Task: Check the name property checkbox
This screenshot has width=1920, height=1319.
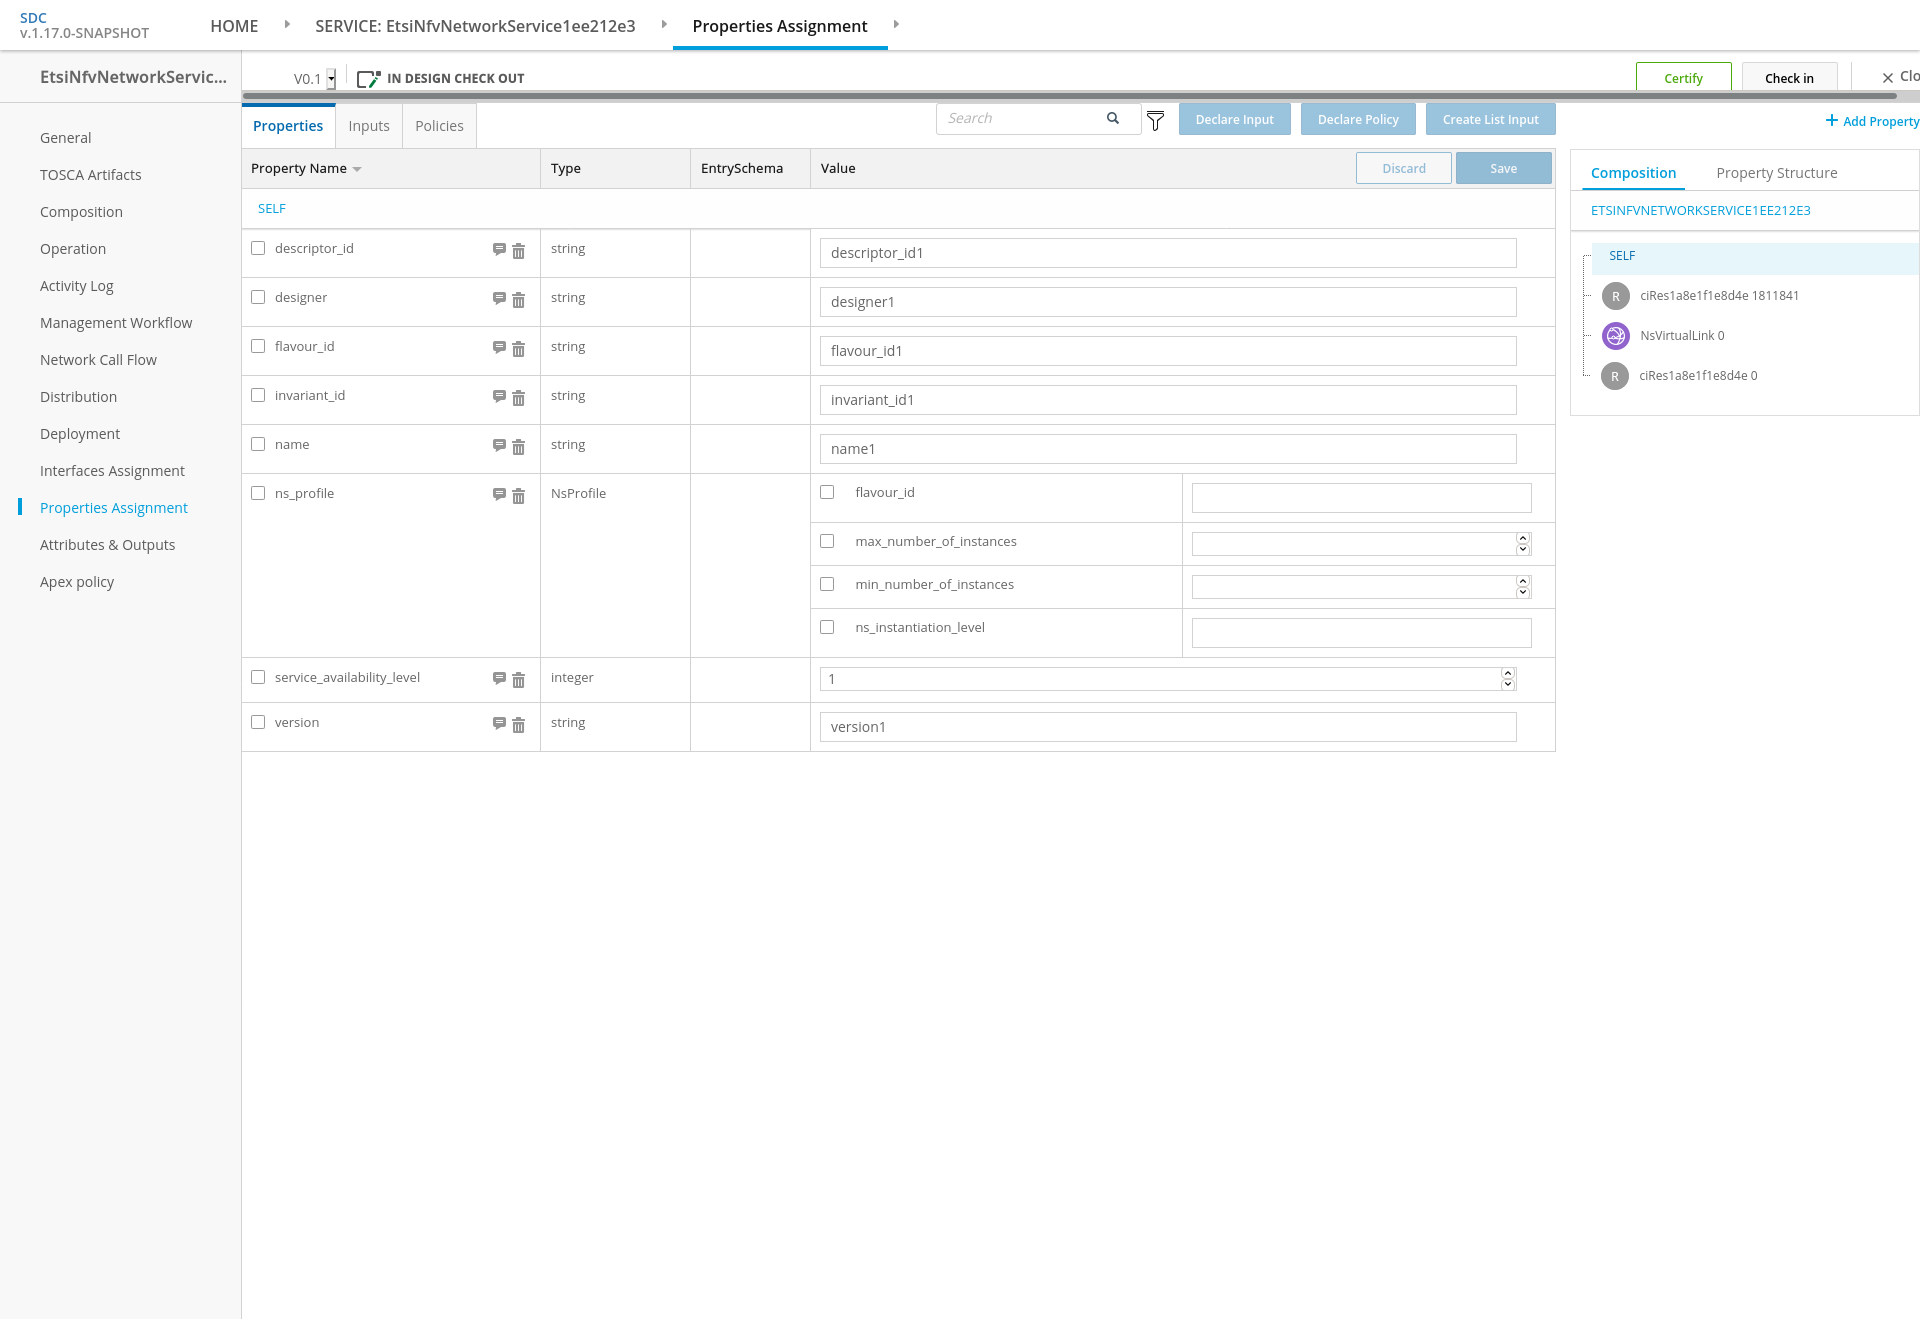Action: 258,444
